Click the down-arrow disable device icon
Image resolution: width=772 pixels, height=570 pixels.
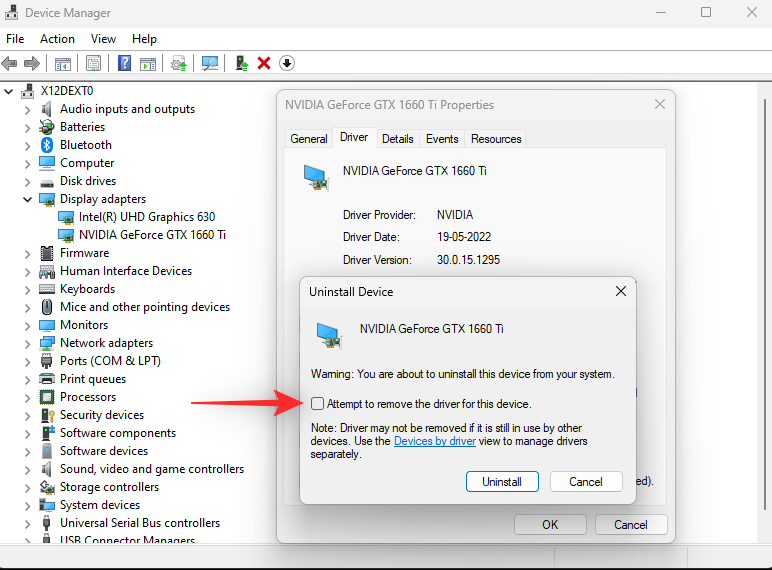[x=287, y=63]
